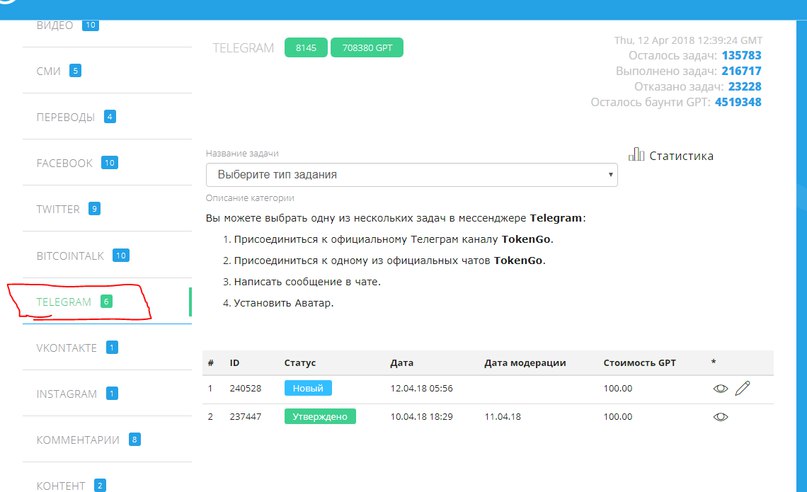Click the timestamp Thu, 12 Apr 2018

(x=688, y=40)
